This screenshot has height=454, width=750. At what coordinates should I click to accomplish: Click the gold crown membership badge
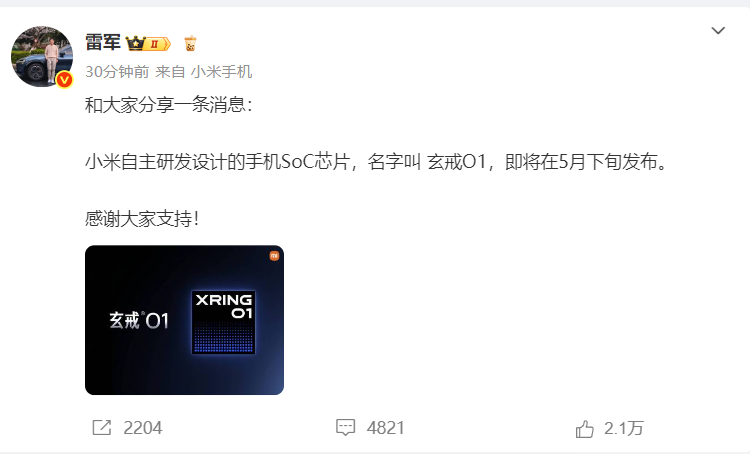pos(135,44)
